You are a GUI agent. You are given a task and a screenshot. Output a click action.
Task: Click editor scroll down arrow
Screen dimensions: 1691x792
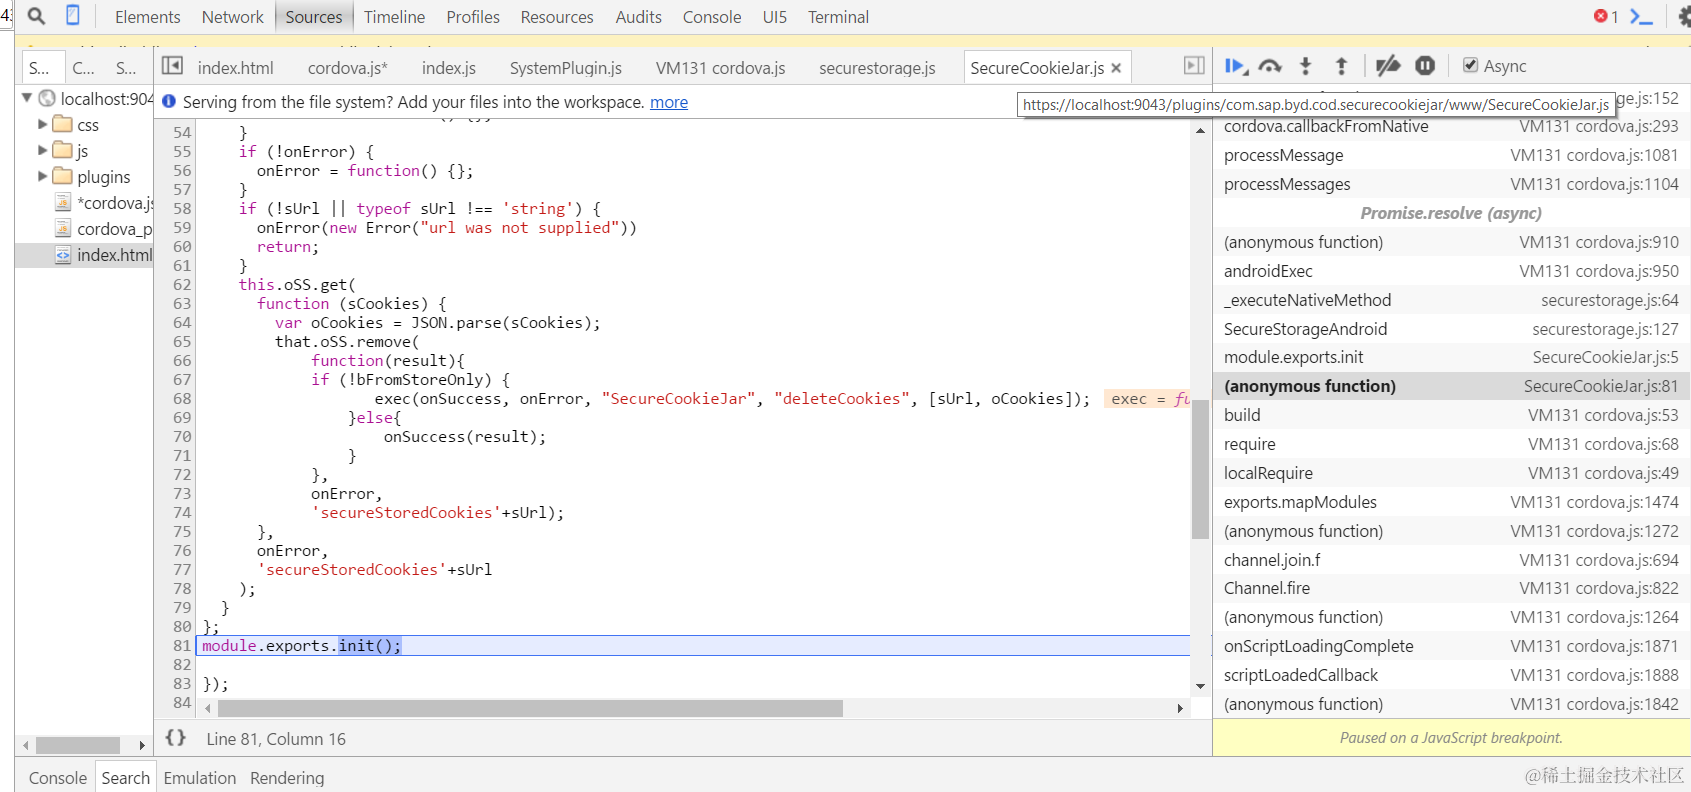[x=1200, y=686]
